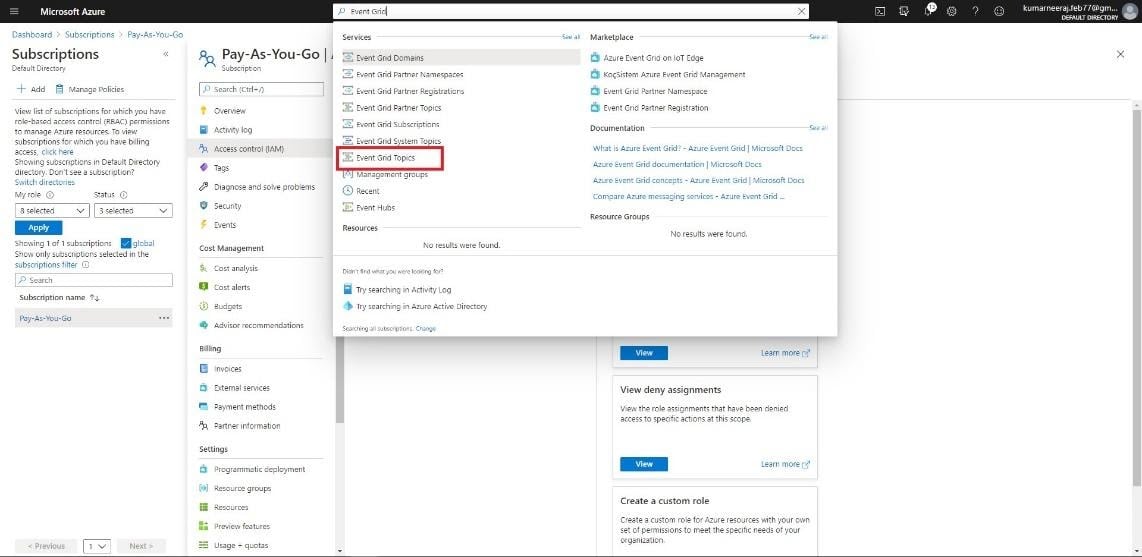Image resolution: width=1142 pixels, height=557 pixels.
Task: Collapse the Subscriptions panel
Action: coord(165,54)
